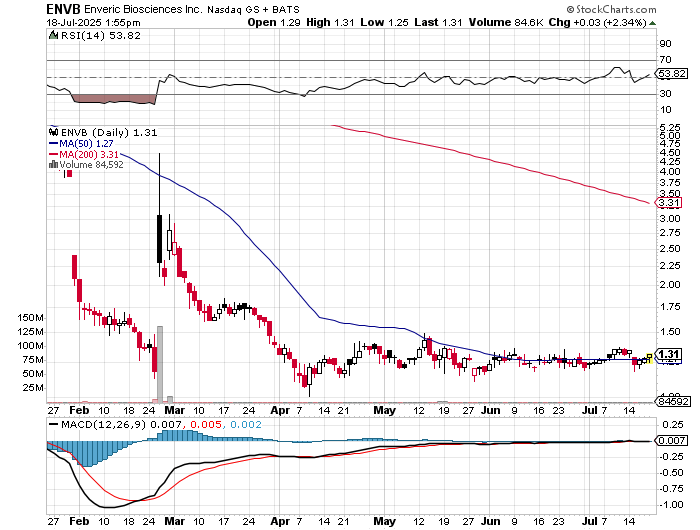Click the High 1.31 header value
700x530 pixels.
pyautogui.click(x=330, y=22)
